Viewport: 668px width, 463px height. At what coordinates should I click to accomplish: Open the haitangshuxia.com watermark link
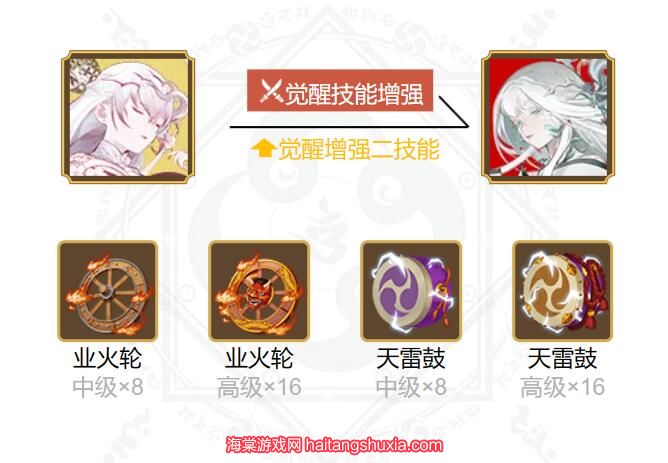click(x=374, y=446)
